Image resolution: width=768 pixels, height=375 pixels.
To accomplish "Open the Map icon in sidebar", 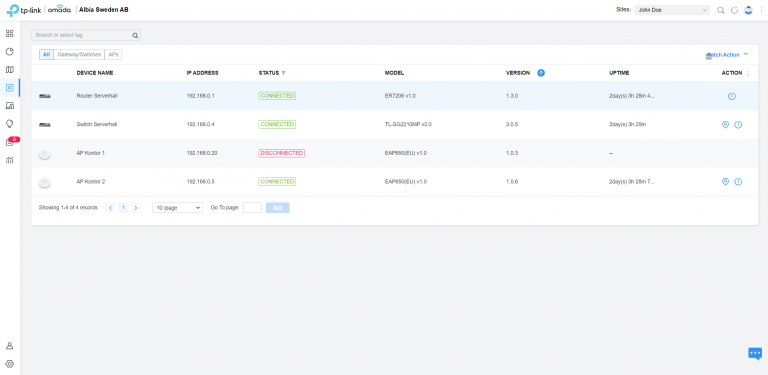I will pyautogui.click(x=9, y=70).
